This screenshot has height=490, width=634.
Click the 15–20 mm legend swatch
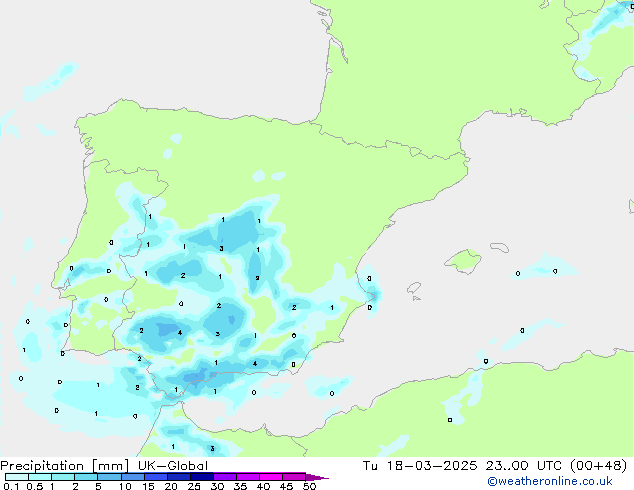[155, 477]
